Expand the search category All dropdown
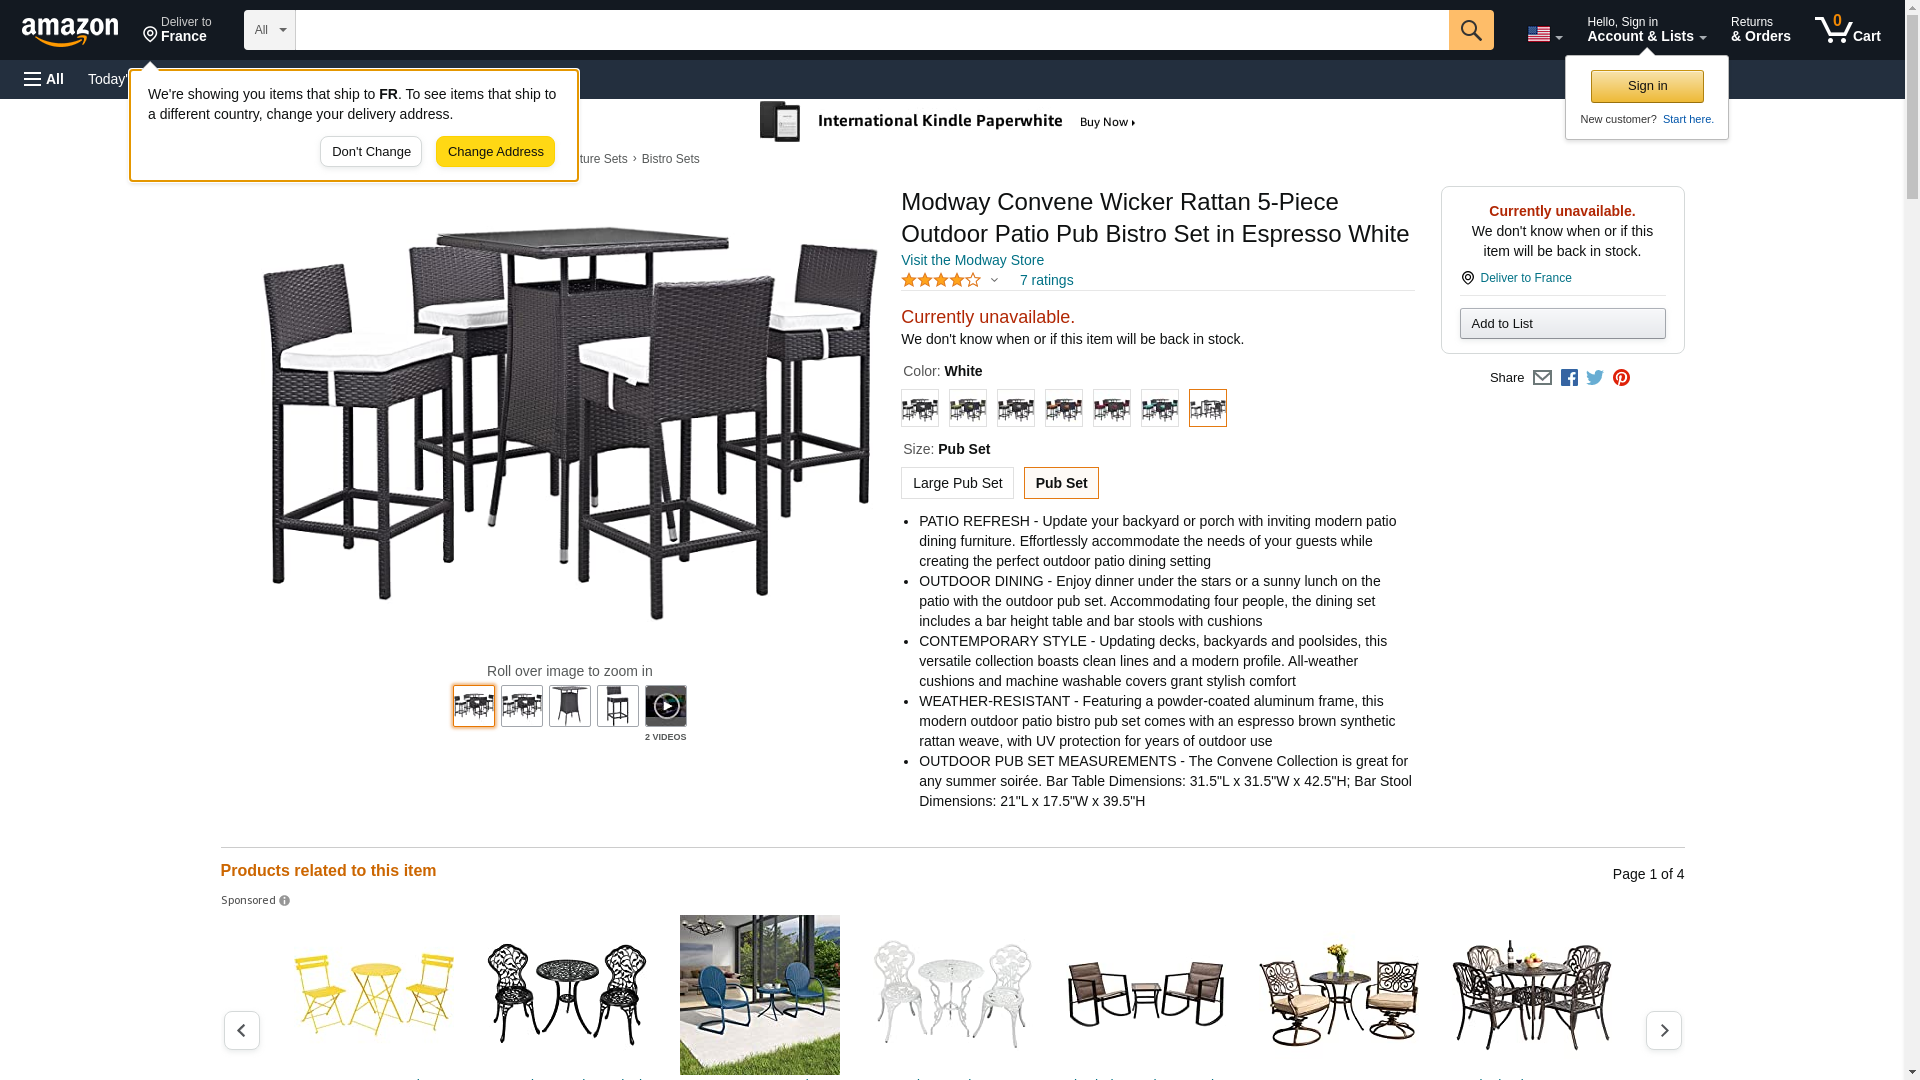1920x1080 pixels. point(270,30)
